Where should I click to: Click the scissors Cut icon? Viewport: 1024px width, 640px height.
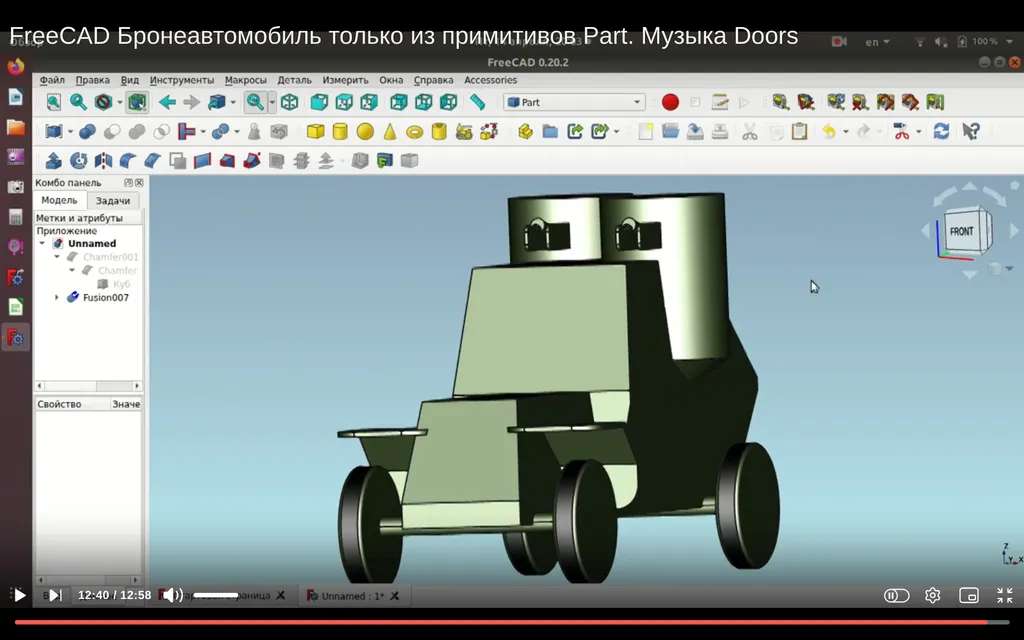point(749,132)
